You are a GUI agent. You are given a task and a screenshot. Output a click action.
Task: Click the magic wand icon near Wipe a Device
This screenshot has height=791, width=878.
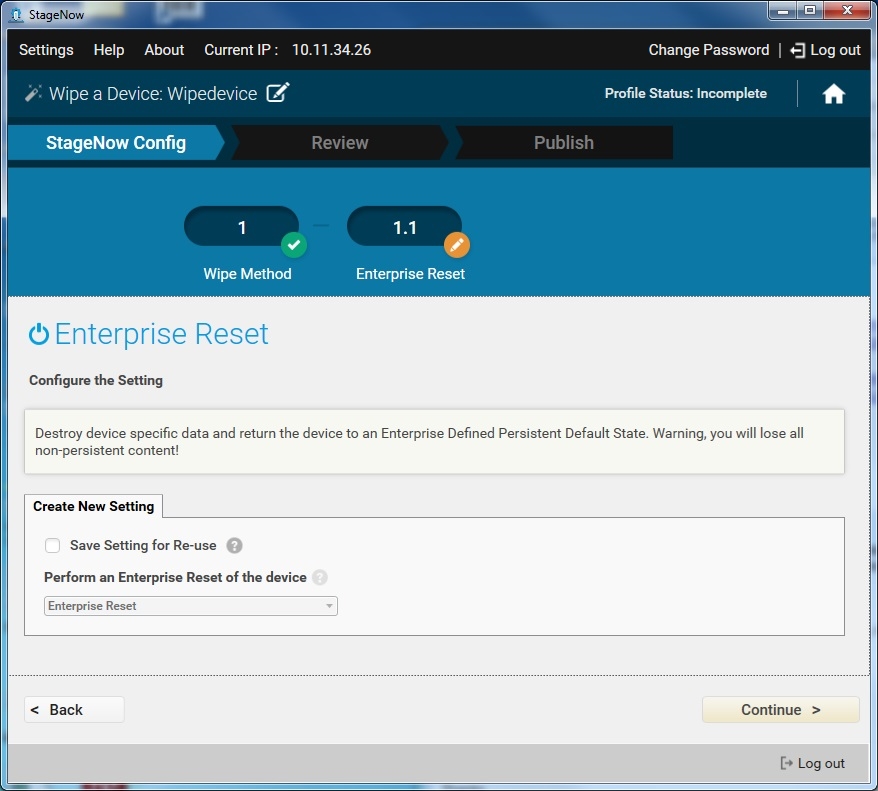[33, 94]
